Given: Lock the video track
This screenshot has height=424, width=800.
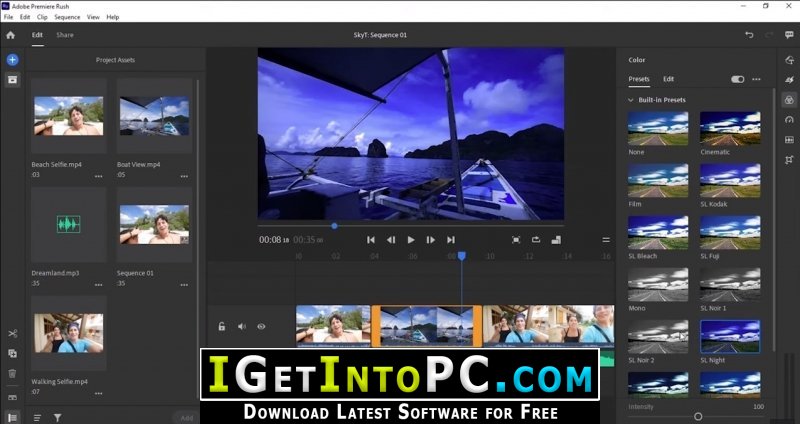Looking at the screenshot, I should 222,327.
